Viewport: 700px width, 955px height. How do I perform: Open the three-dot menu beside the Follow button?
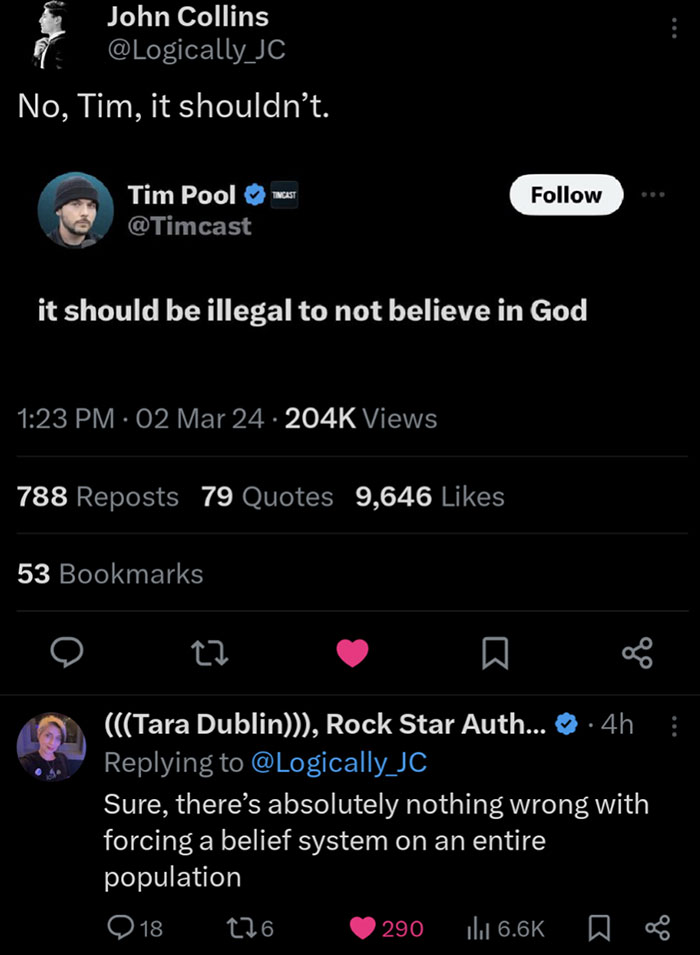coord(654,195)
